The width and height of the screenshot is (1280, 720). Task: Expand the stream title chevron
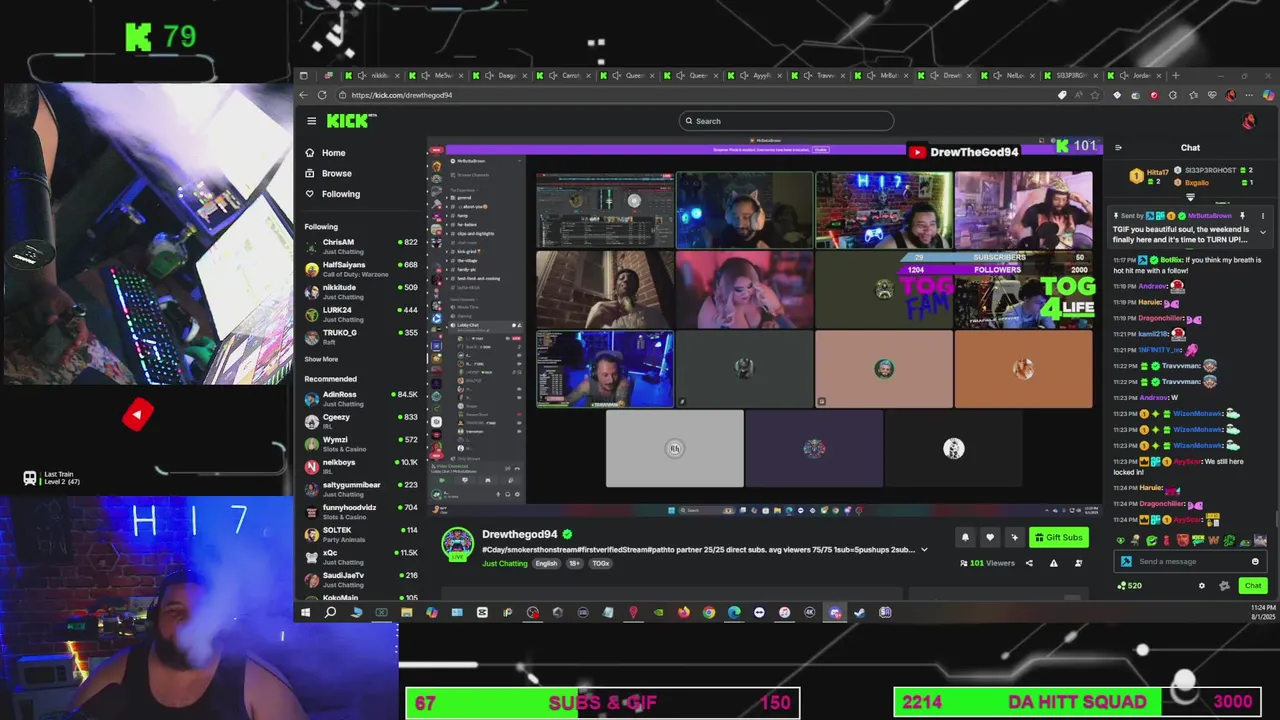point(924,550)
